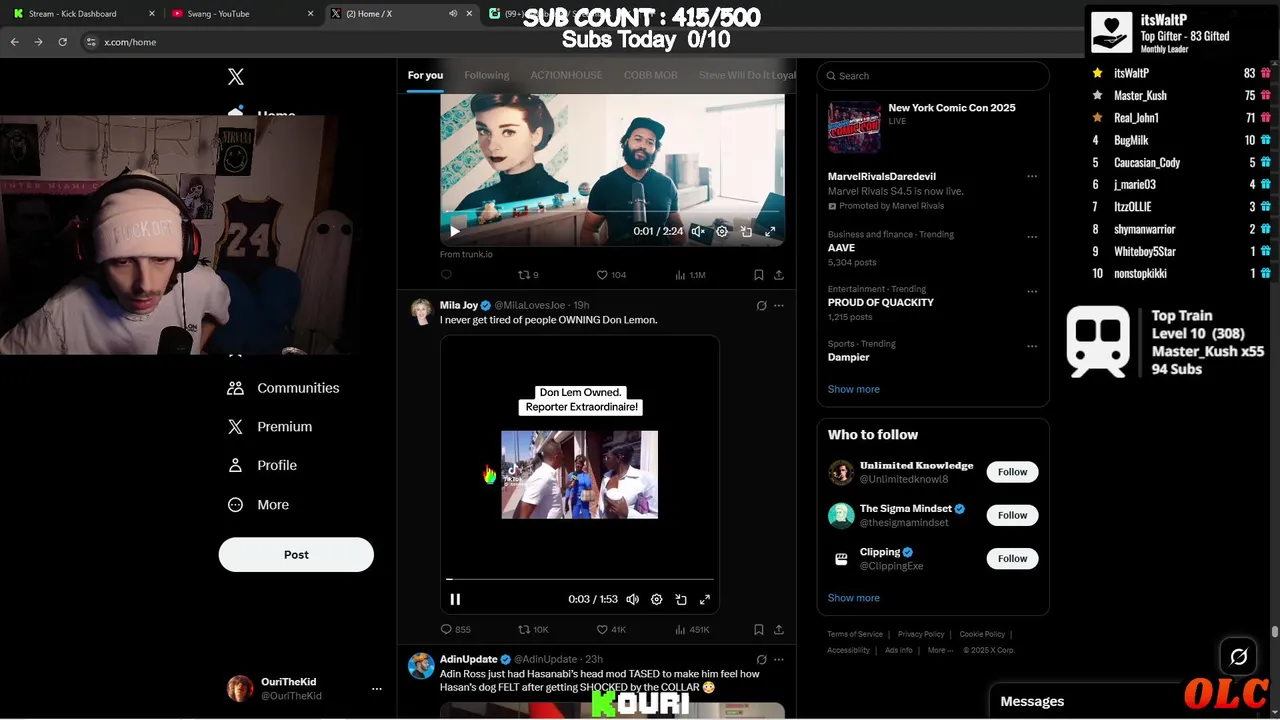Open options for Dampier trend
Screen dimensions: 1280x720
click(x=1032, y=346)
